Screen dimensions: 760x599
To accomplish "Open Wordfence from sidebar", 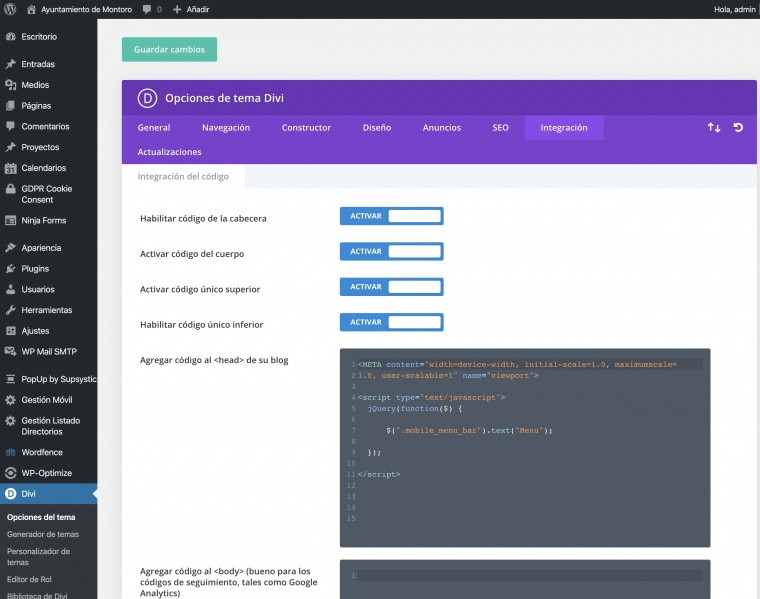I will coord(41,452).
